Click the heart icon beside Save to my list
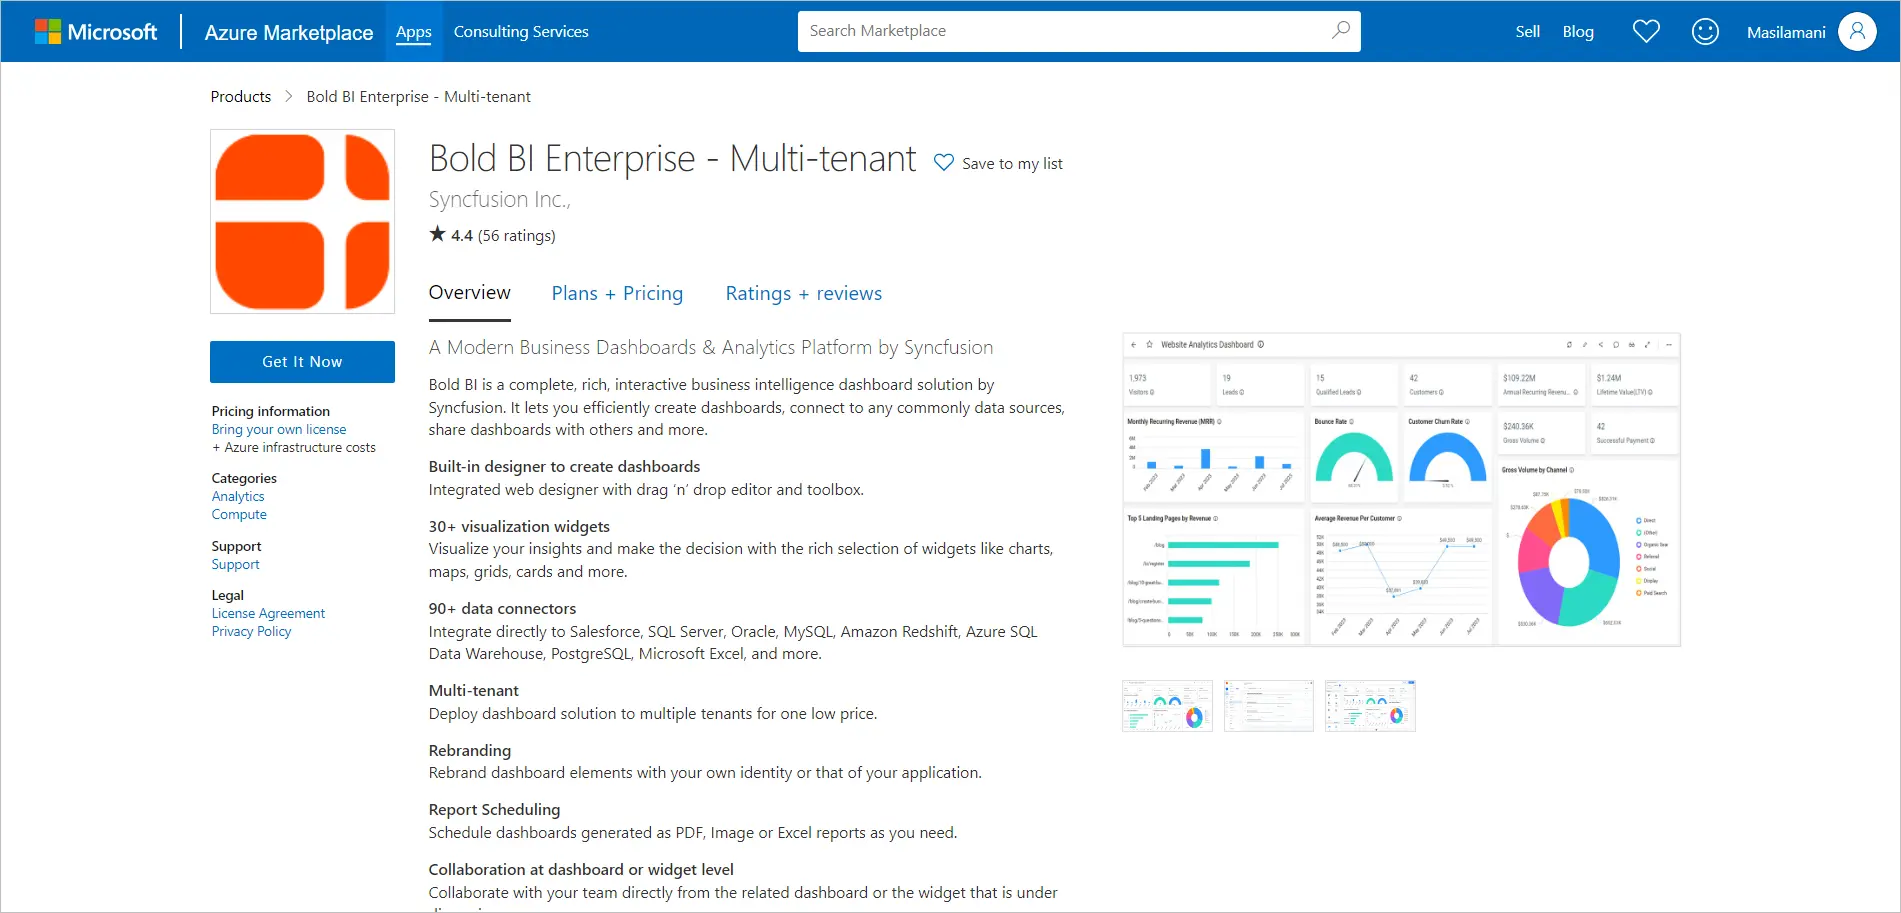This screenshot has width=1901, height=913. (x=944, y=163)
